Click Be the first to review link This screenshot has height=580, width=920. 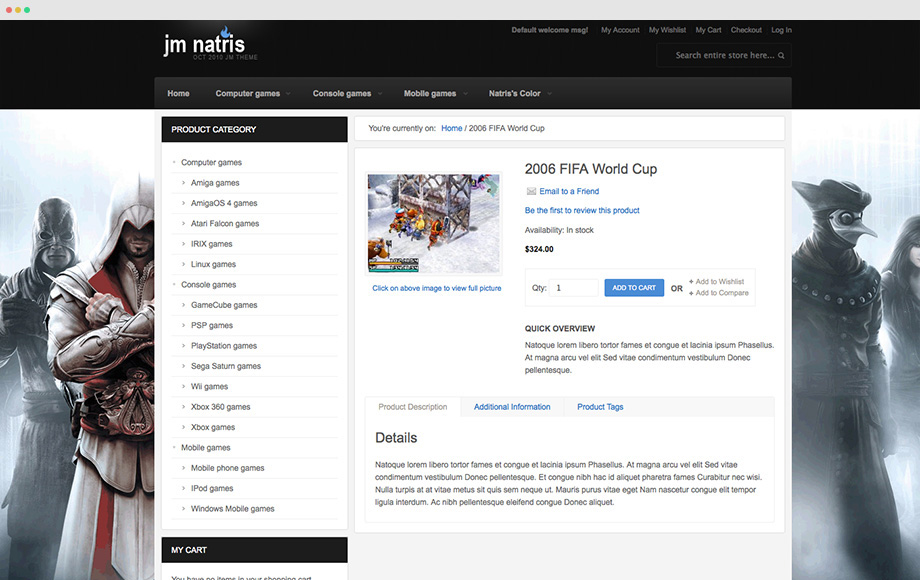(x=582, y=210)
